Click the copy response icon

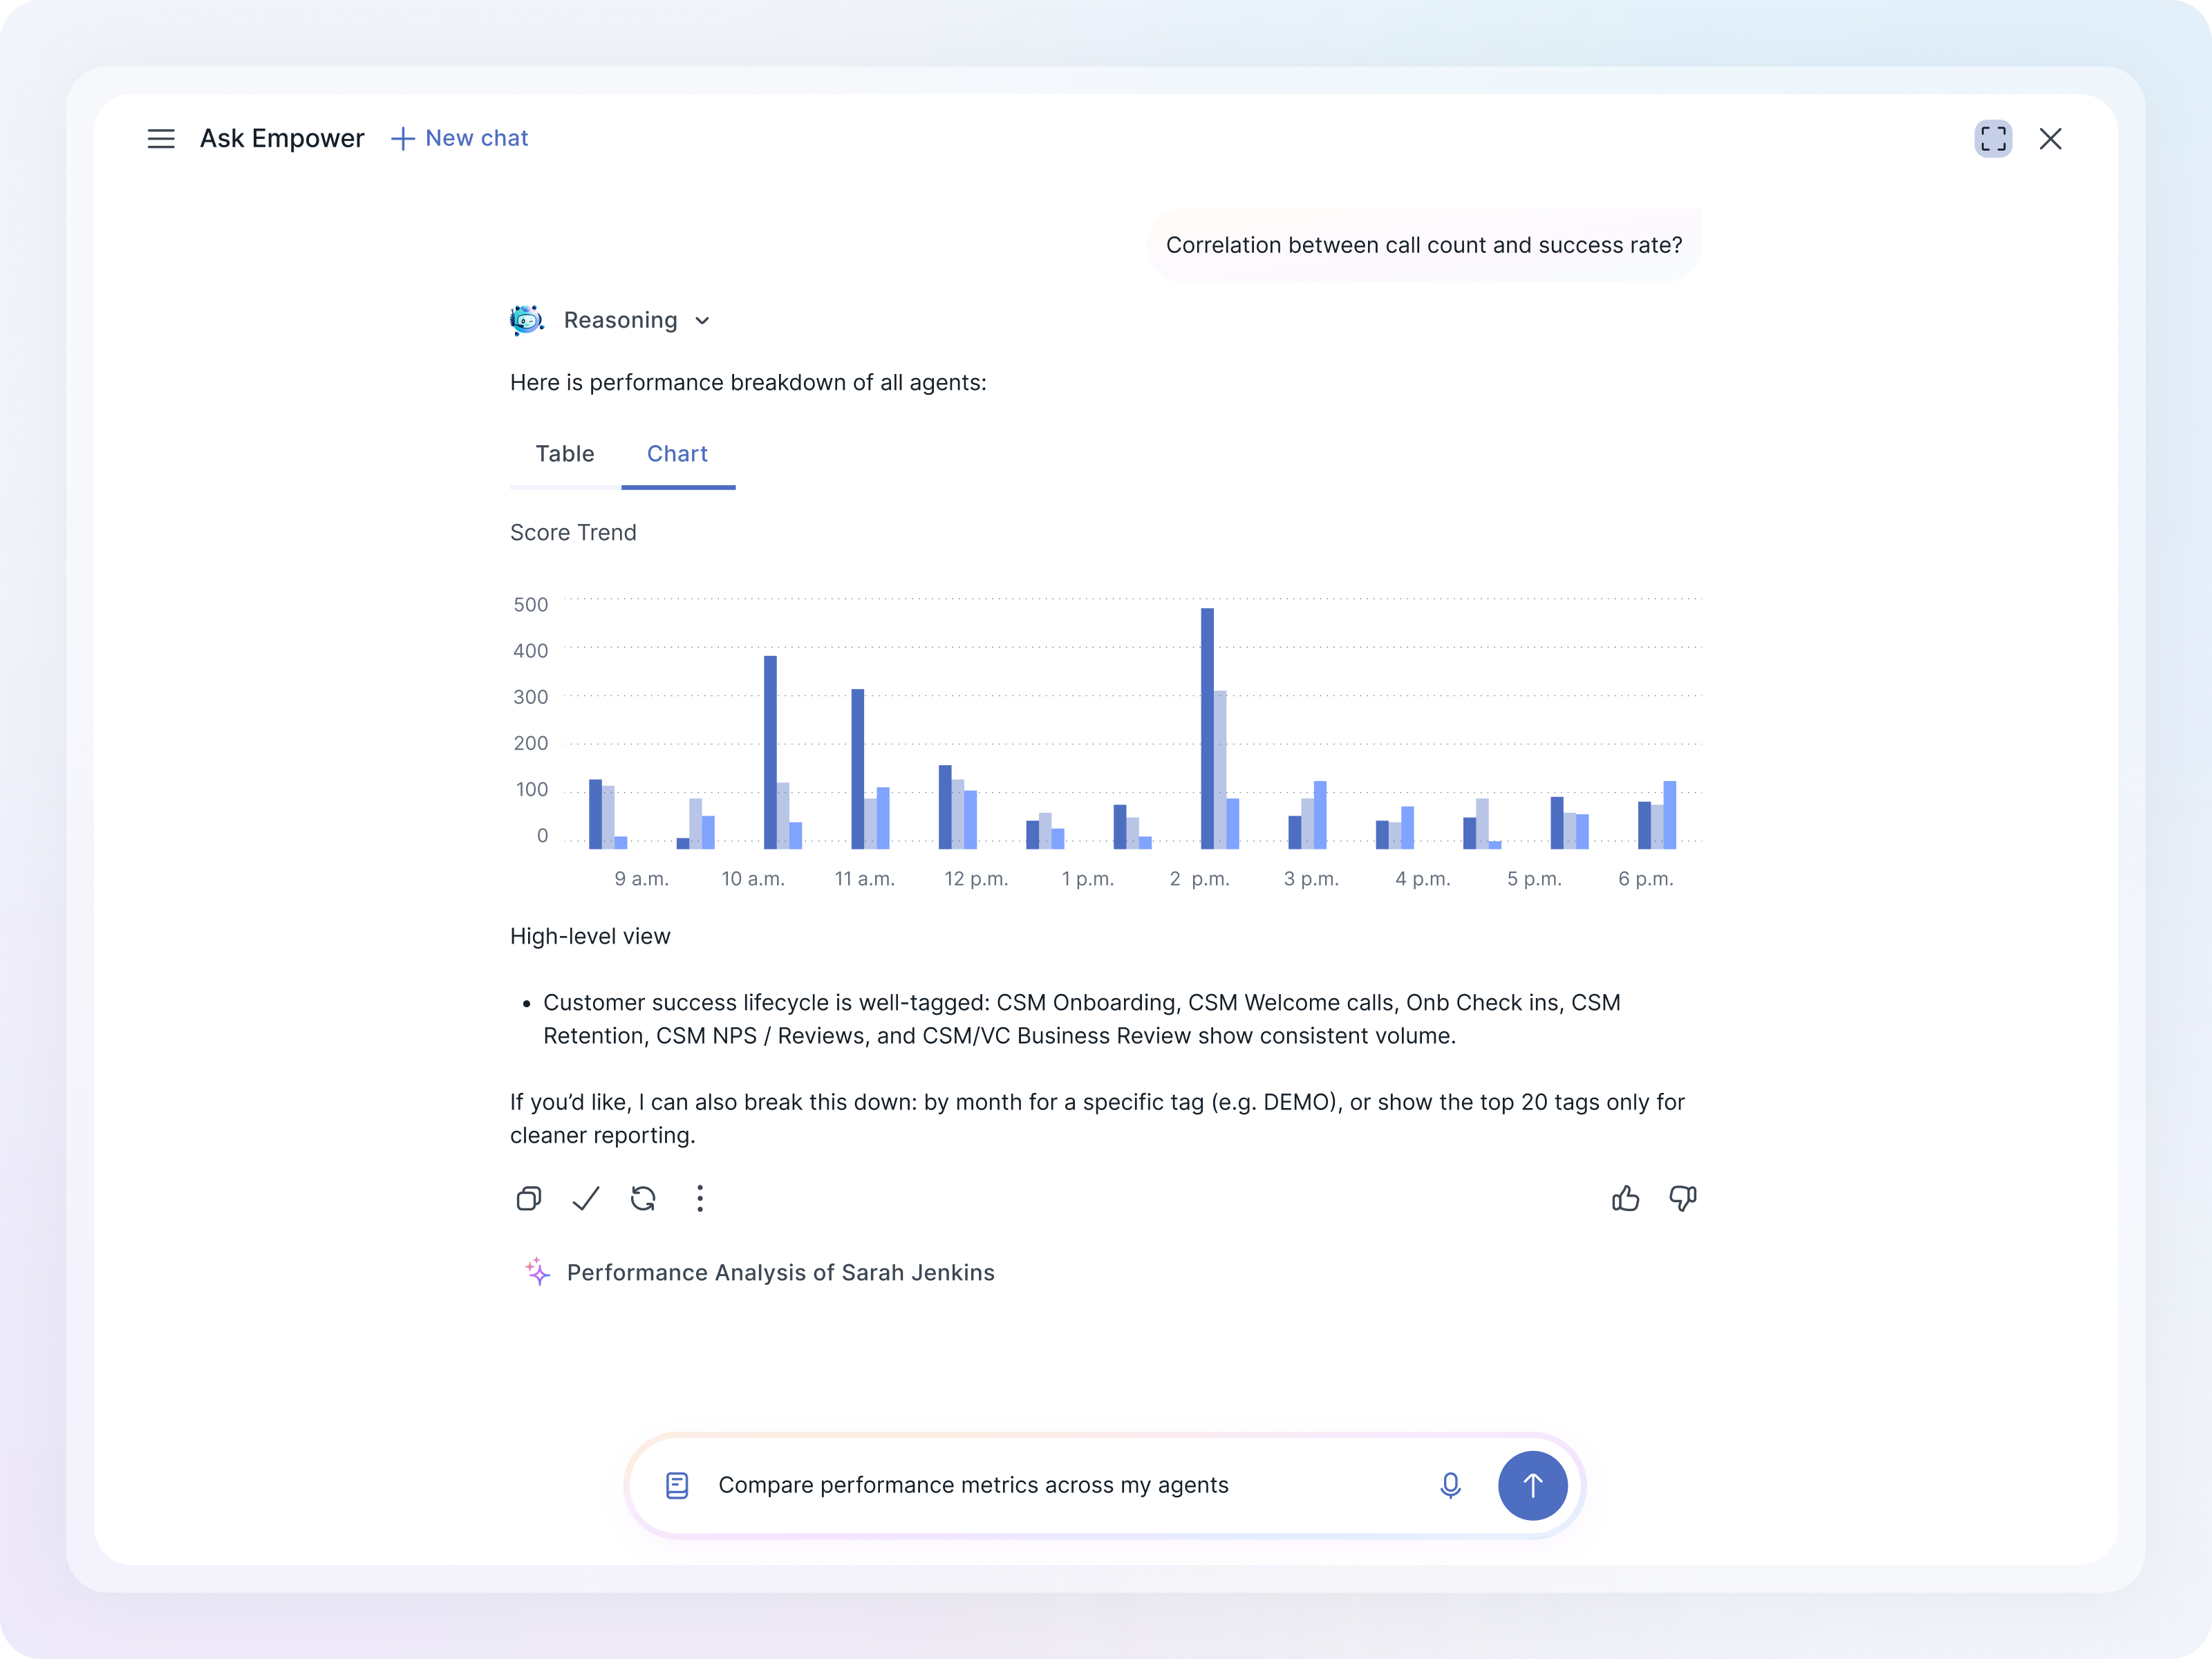tap(529, 1198)
